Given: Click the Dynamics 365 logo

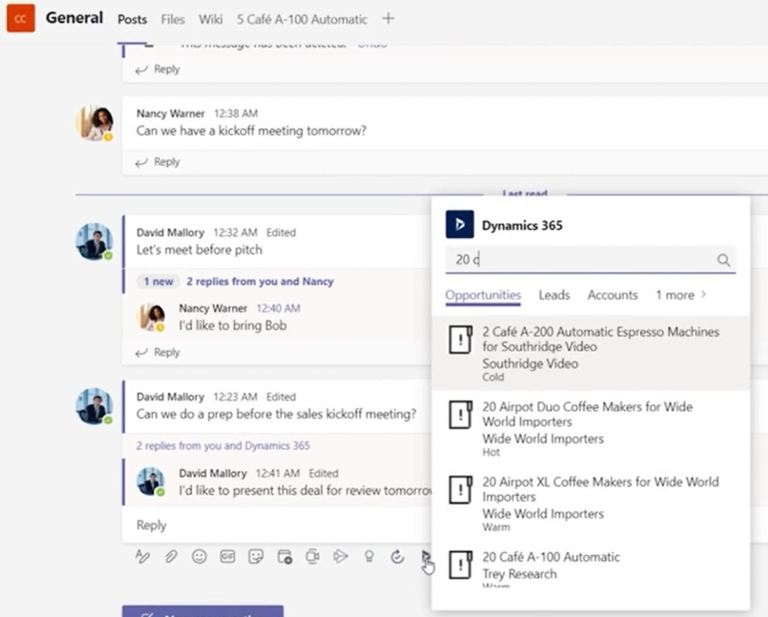Looking at the screenshot, I should (x=459, y=224).
